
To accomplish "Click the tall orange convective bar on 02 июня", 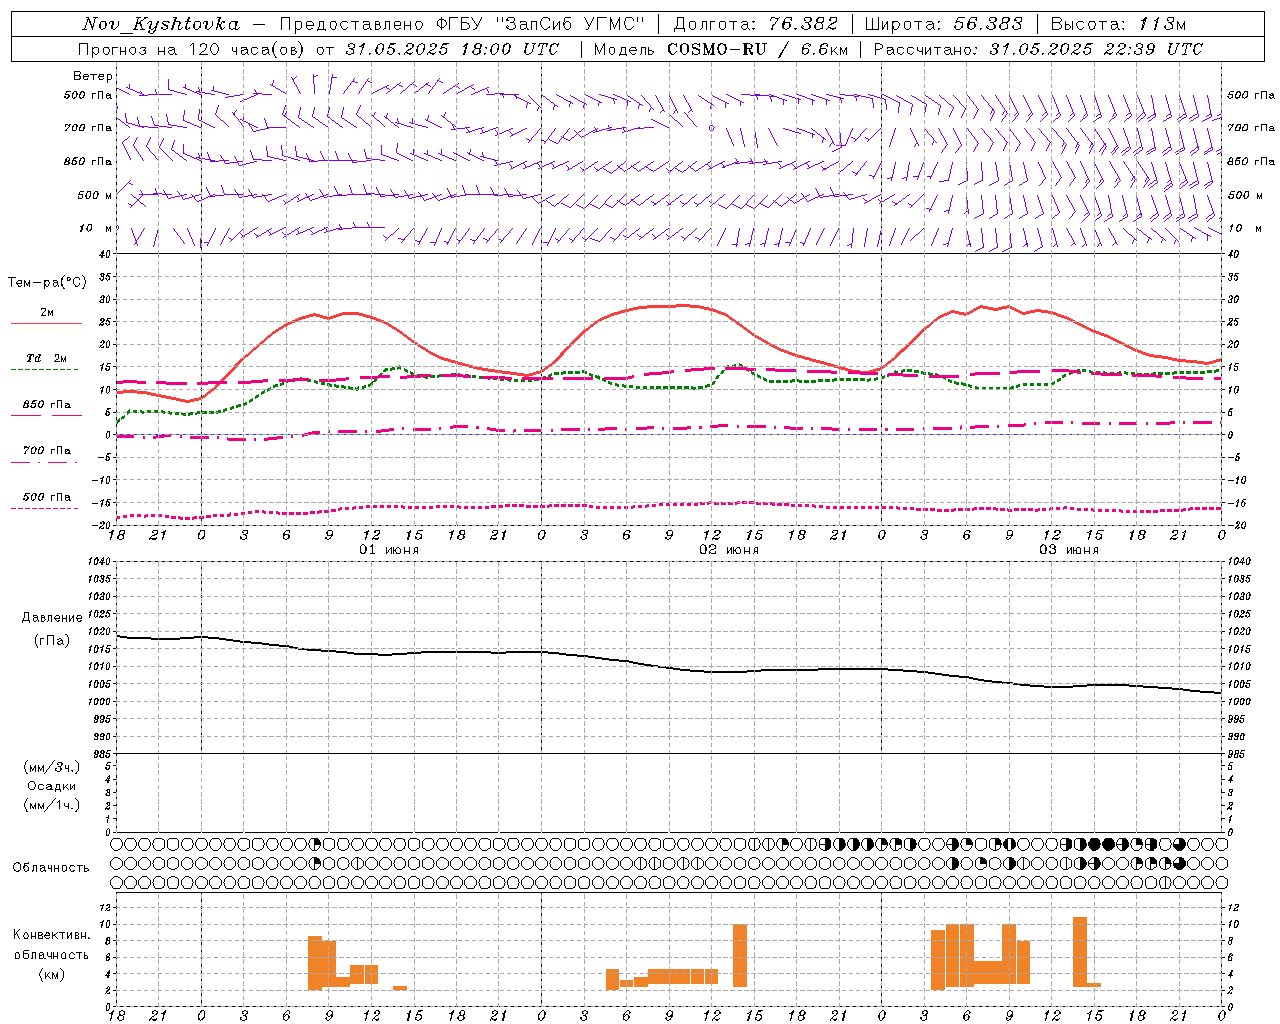I will (x=740, y=955).
